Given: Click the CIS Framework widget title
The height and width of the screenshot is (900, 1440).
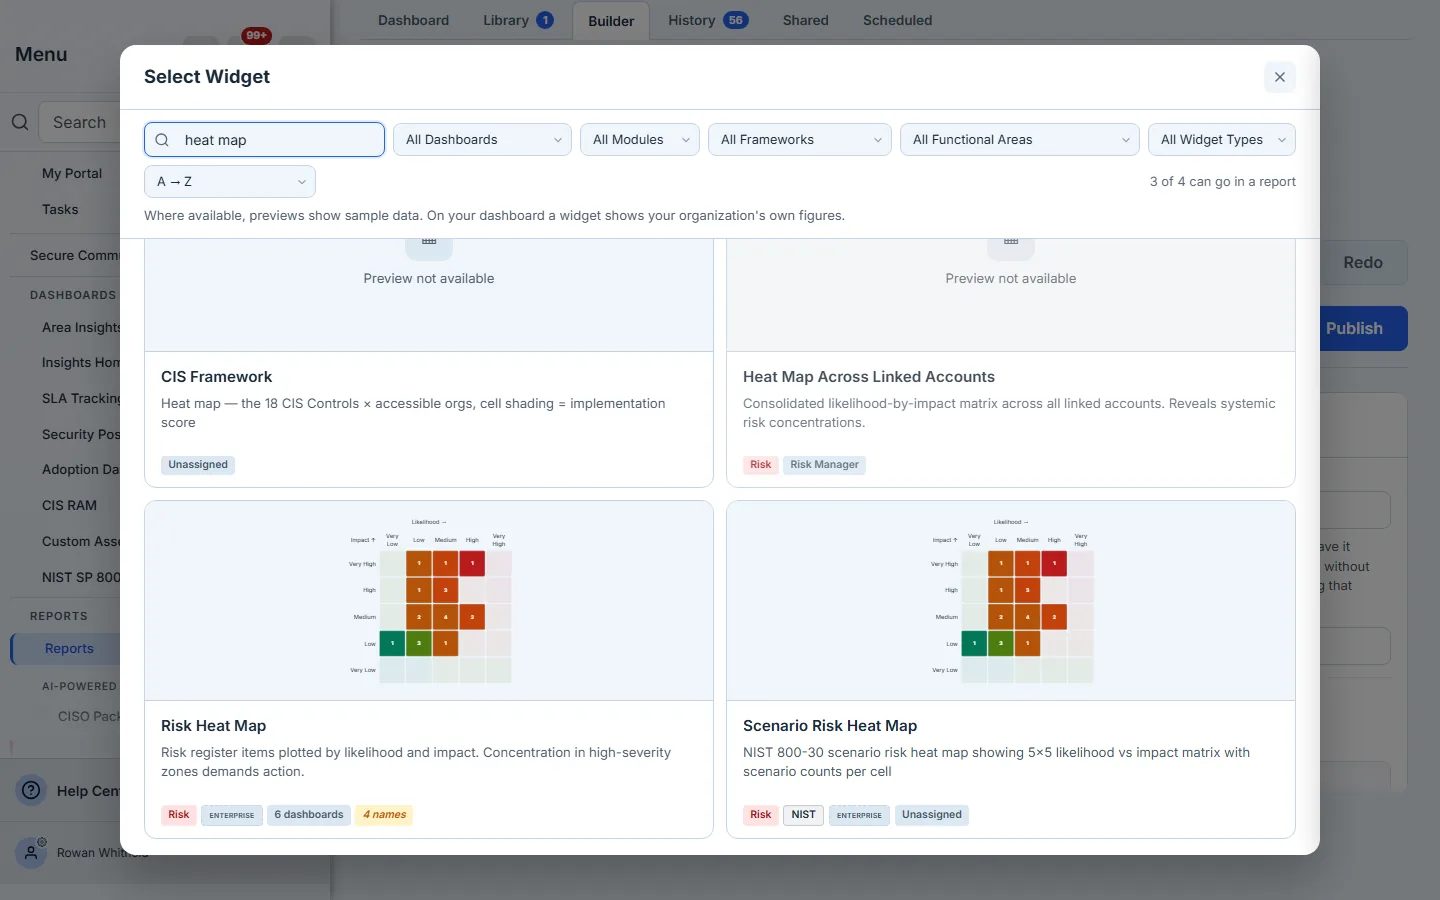Looking at the screenshot, I should [x=217, y=377].
